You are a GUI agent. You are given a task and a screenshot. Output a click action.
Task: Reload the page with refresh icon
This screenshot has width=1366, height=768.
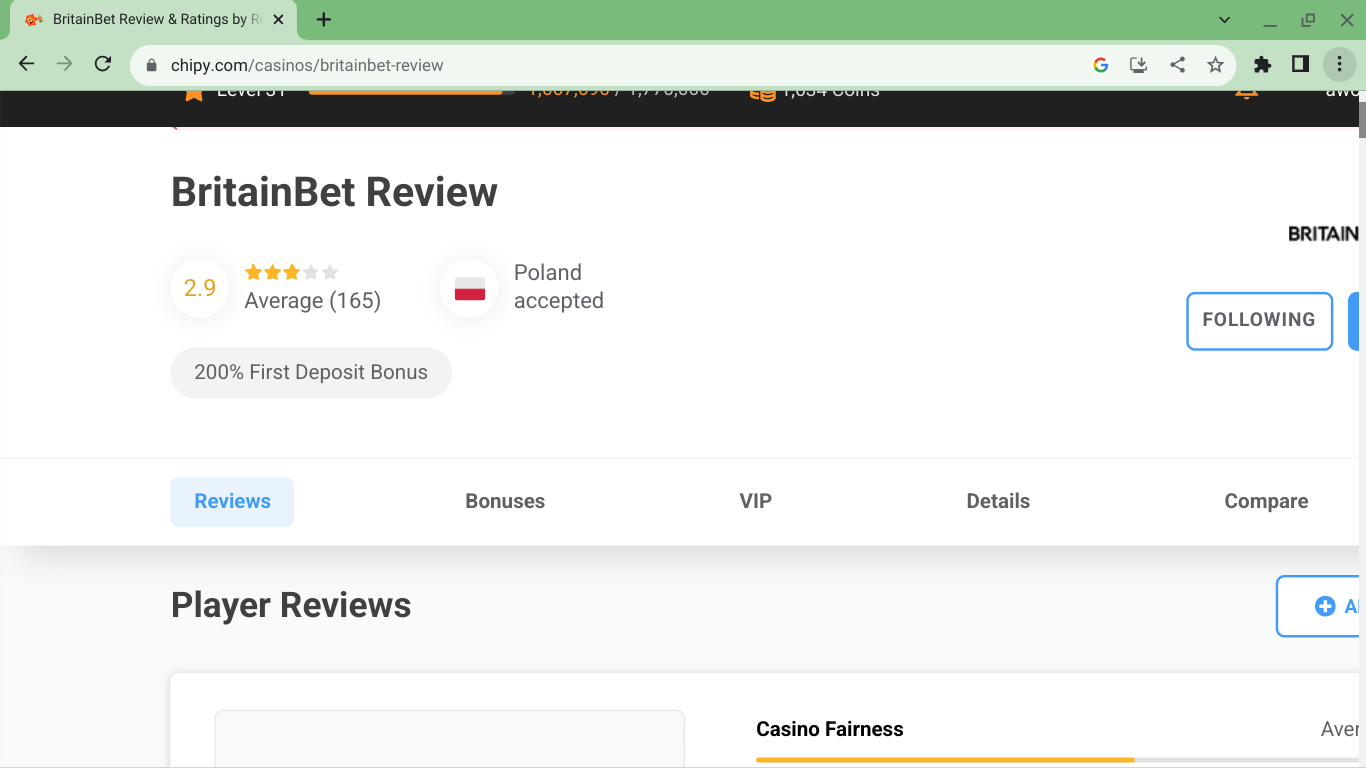pos(102,64)
